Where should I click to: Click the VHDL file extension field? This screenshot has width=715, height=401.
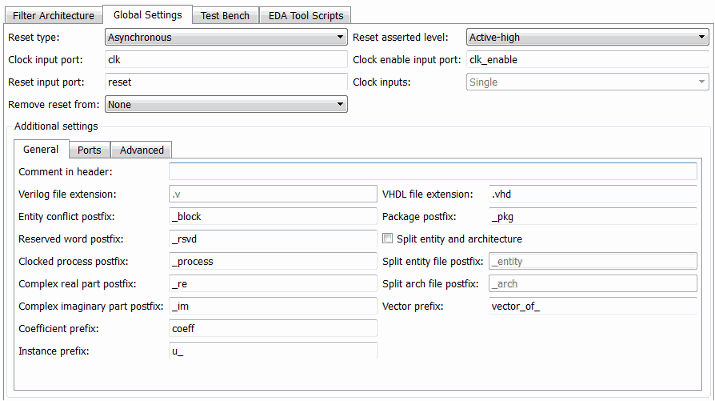pos(592,194)
